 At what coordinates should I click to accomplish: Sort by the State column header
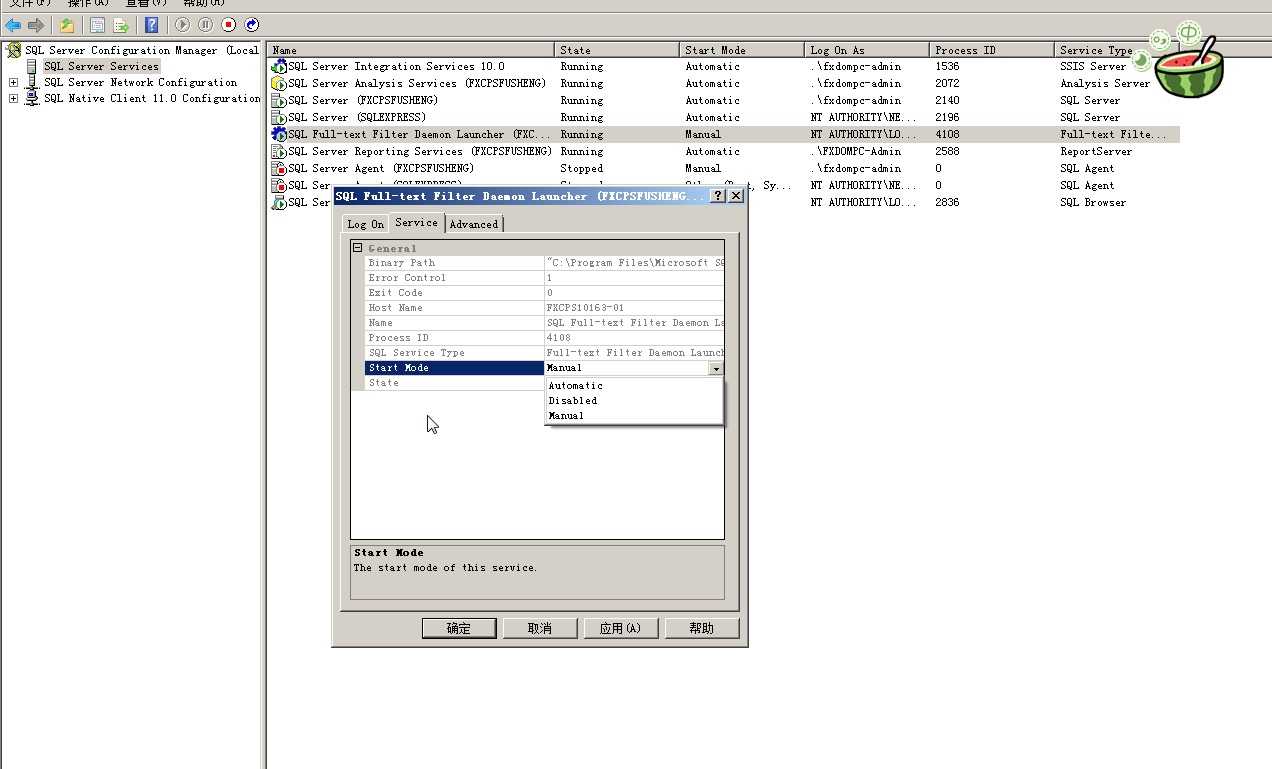(x=617, y=50)
